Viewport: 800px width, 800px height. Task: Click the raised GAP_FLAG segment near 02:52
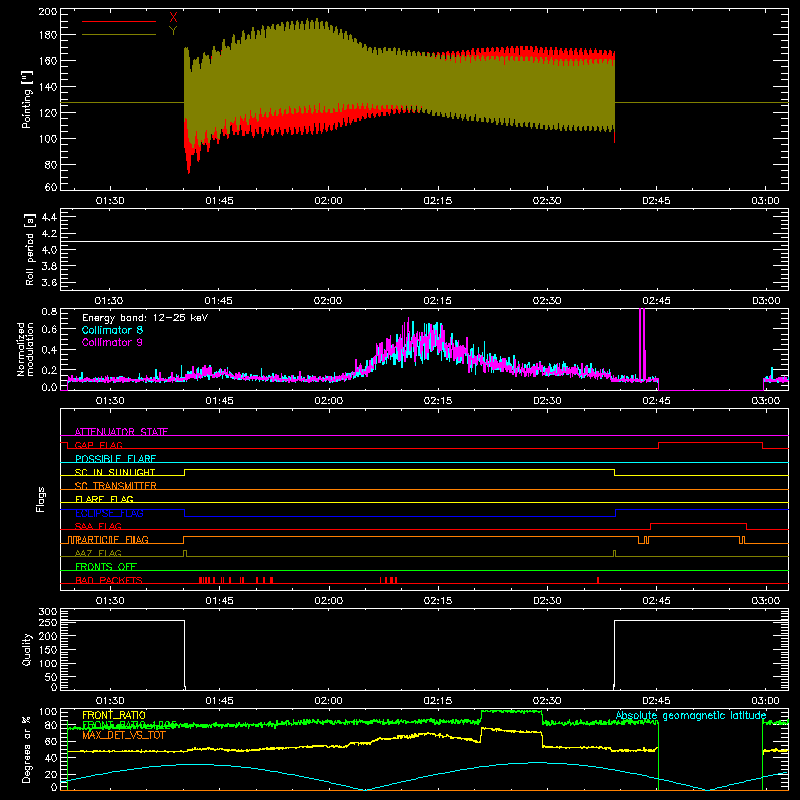pos(711,443)
